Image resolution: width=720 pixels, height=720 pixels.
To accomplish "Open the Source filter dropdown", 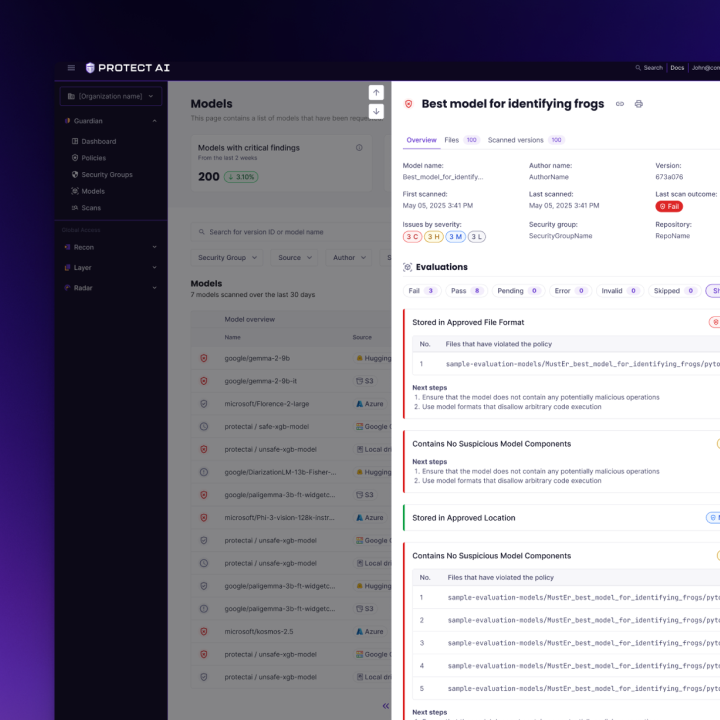I will tap(294, 258).
